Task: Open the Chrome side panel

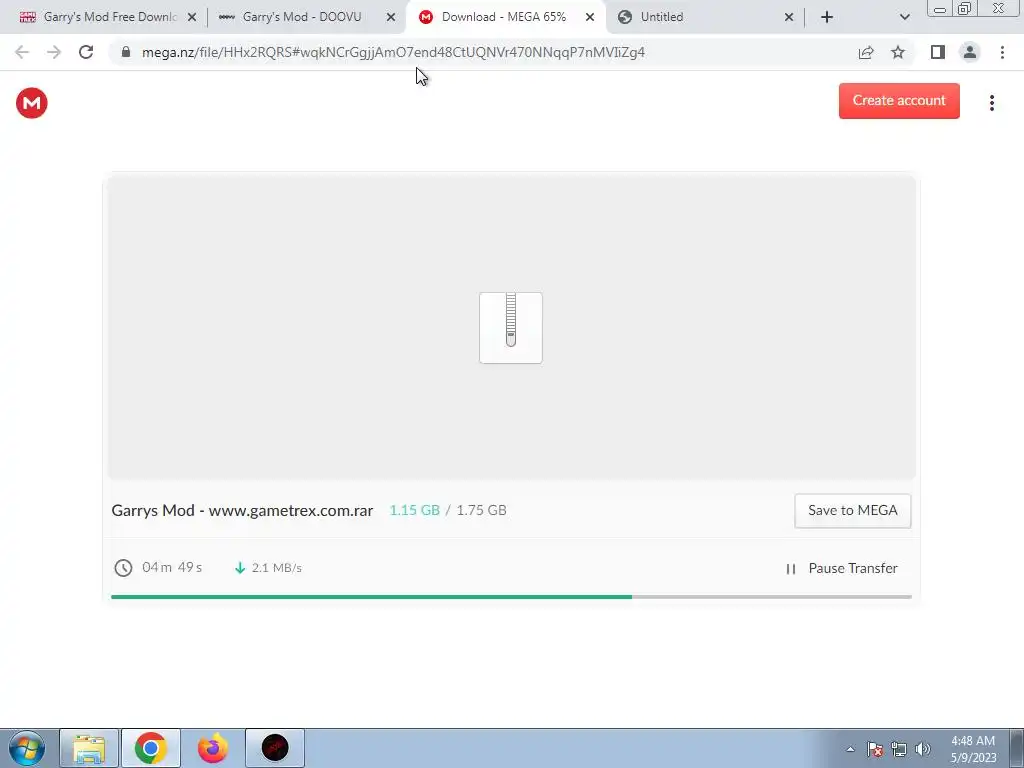Action: [938, 52]
